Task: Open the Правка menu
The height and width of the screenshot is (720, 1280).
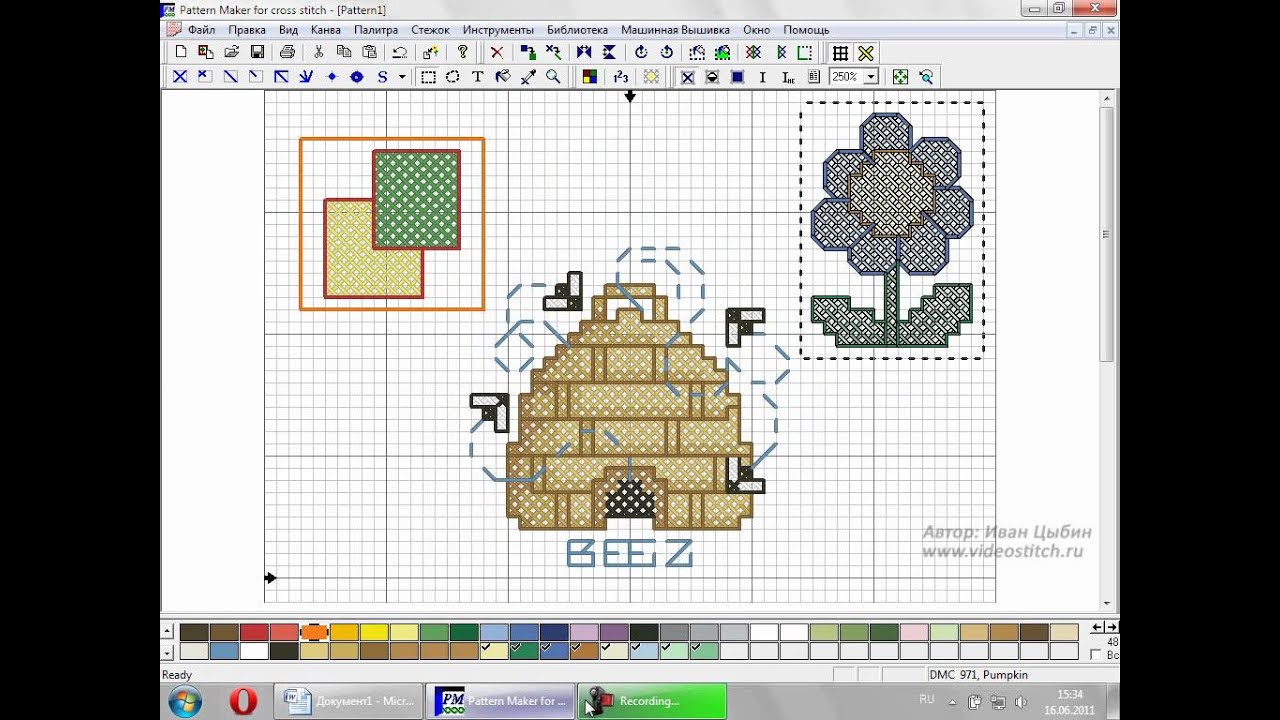Action: 247,30
